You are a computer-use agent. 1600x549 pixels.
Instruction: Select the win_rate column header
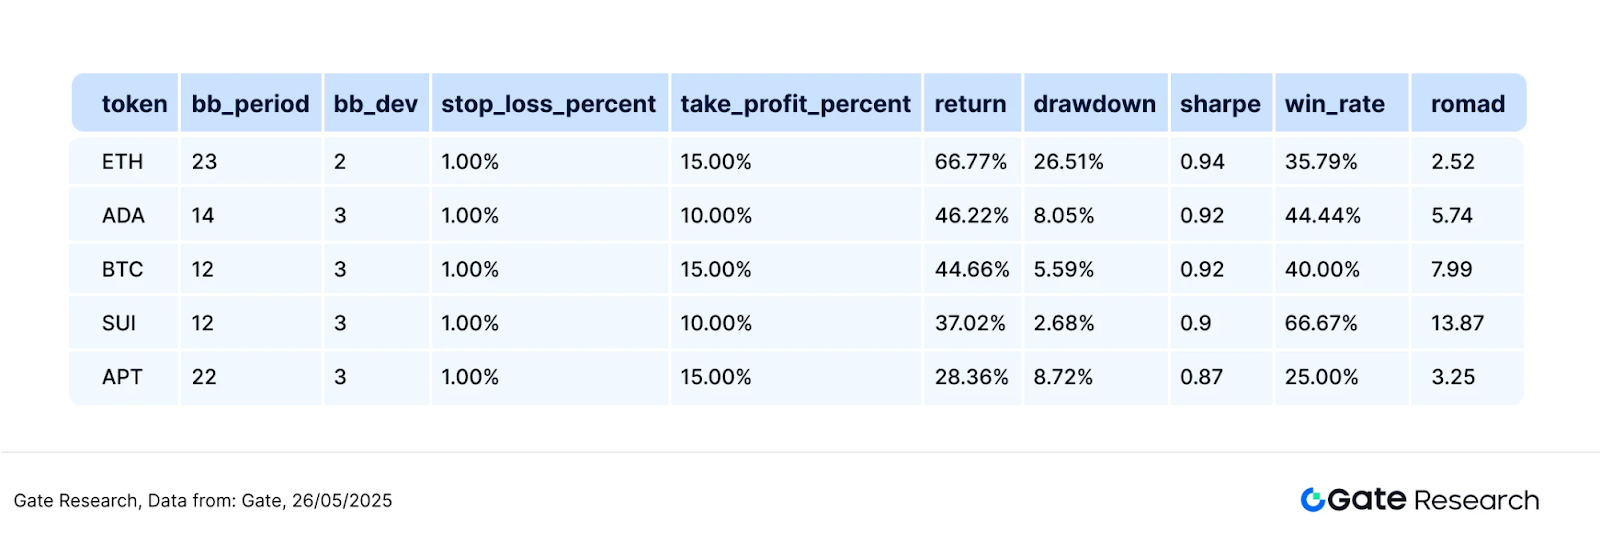coord(1334,104)
